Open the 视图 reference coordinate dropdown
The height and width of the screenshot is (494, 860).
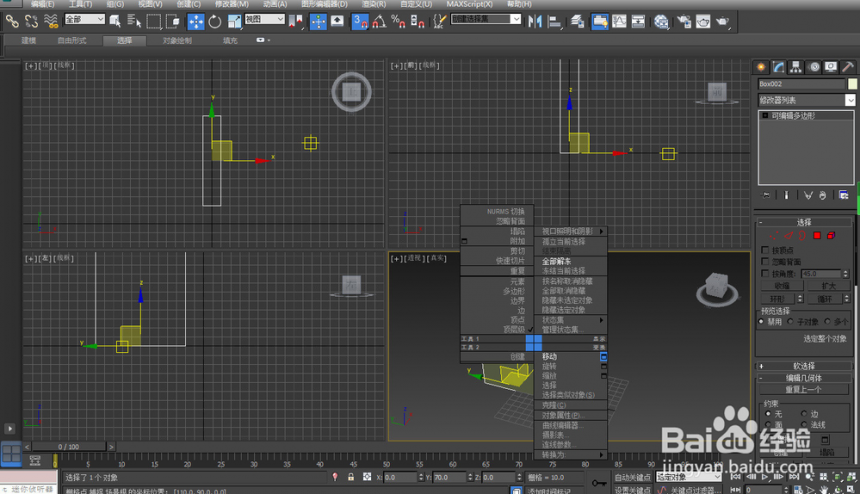[x=264, y=19]
